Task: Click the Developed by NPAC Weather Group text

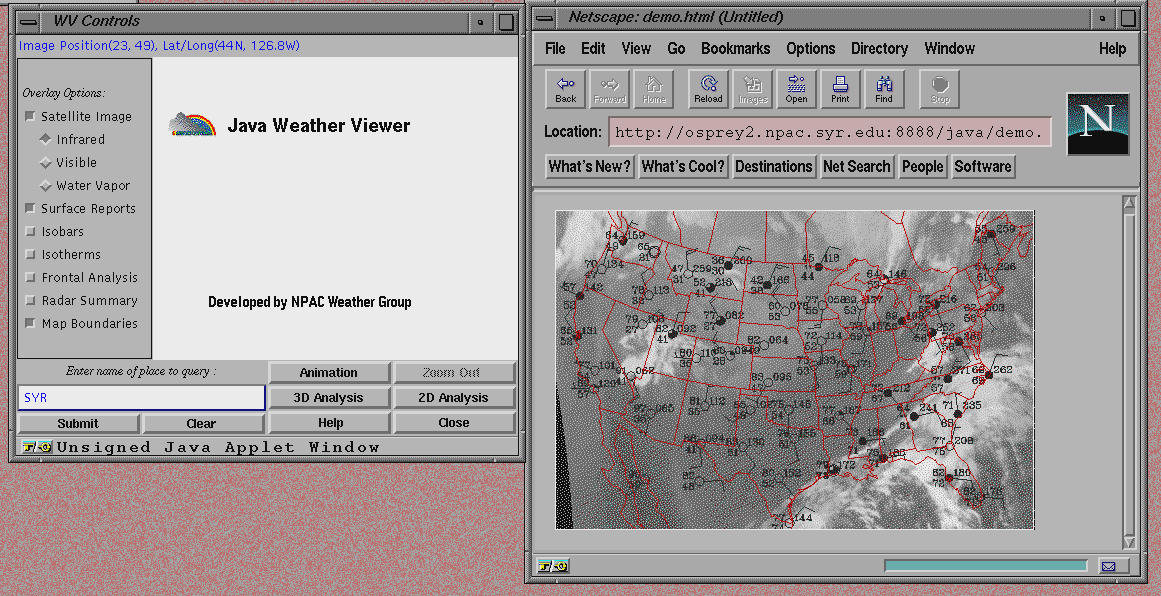Action: point(310,302)
